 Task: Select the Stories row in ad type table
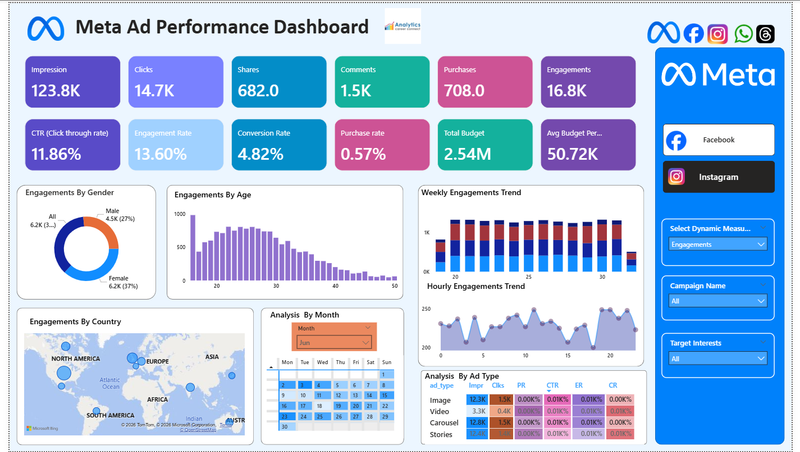pyautogui.click(x=531, y=434)
